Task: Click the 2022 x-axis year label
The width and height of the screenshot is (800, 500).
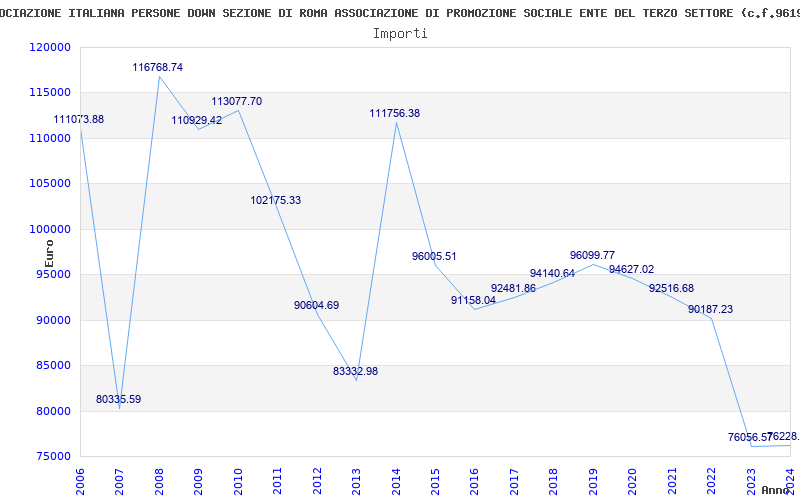Action: pyautogui.click(x=711, y=480)
